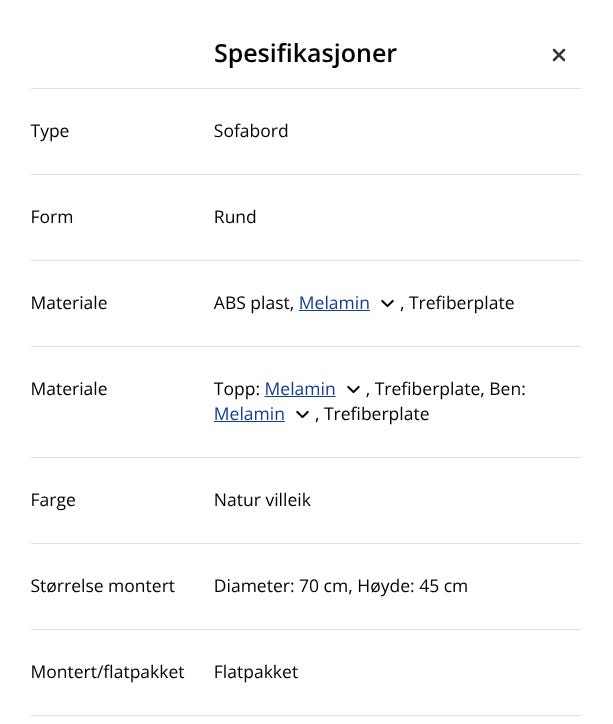Select the Natur villeik color value
This screenshot has width=613, height=724.
point(262,500)
